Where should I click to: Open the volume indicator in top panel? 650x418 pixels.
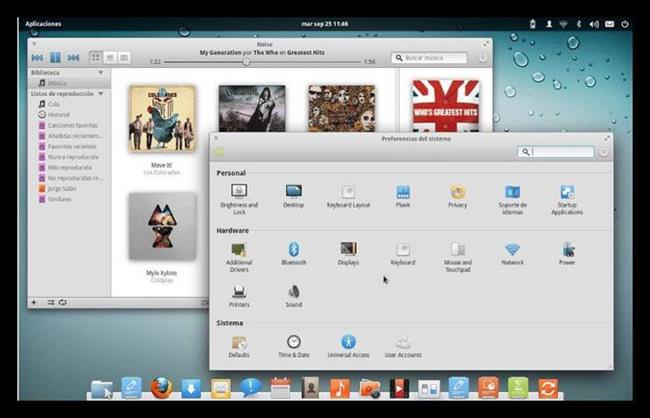click(594, 24)
